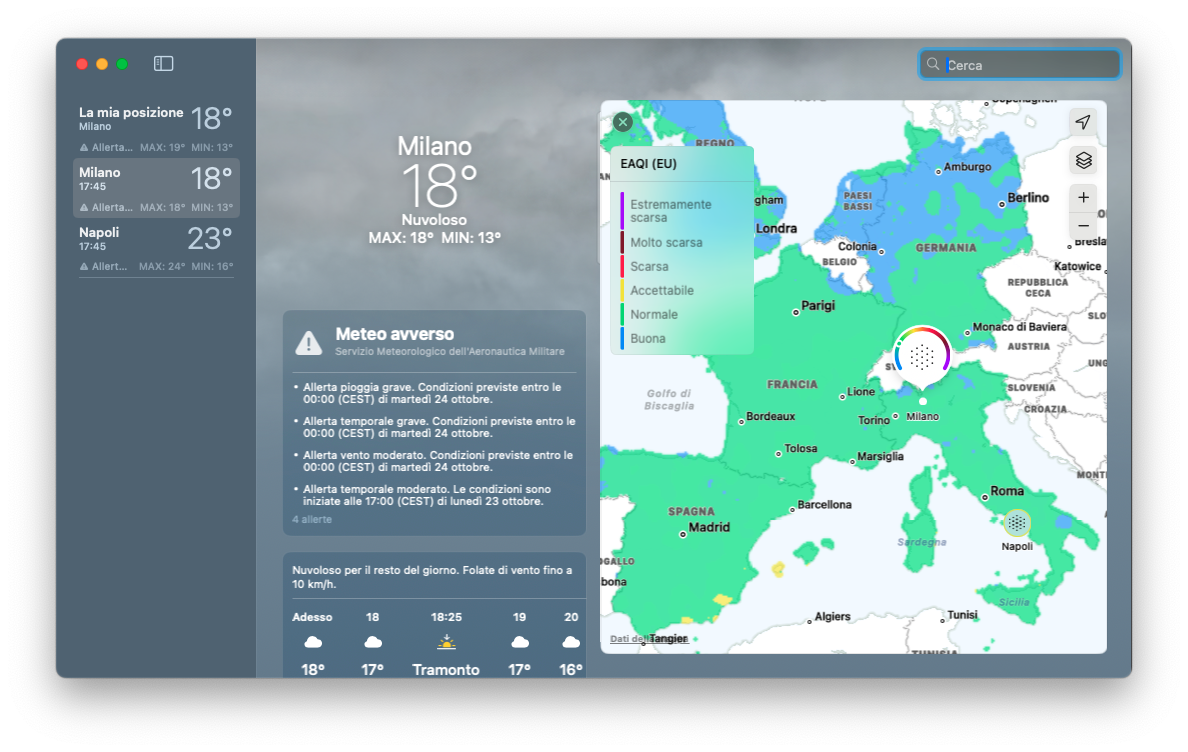The image size is (1188, 752).
Task: Click the Adesso hourly cloud icon
Action: tap(313, 642)
